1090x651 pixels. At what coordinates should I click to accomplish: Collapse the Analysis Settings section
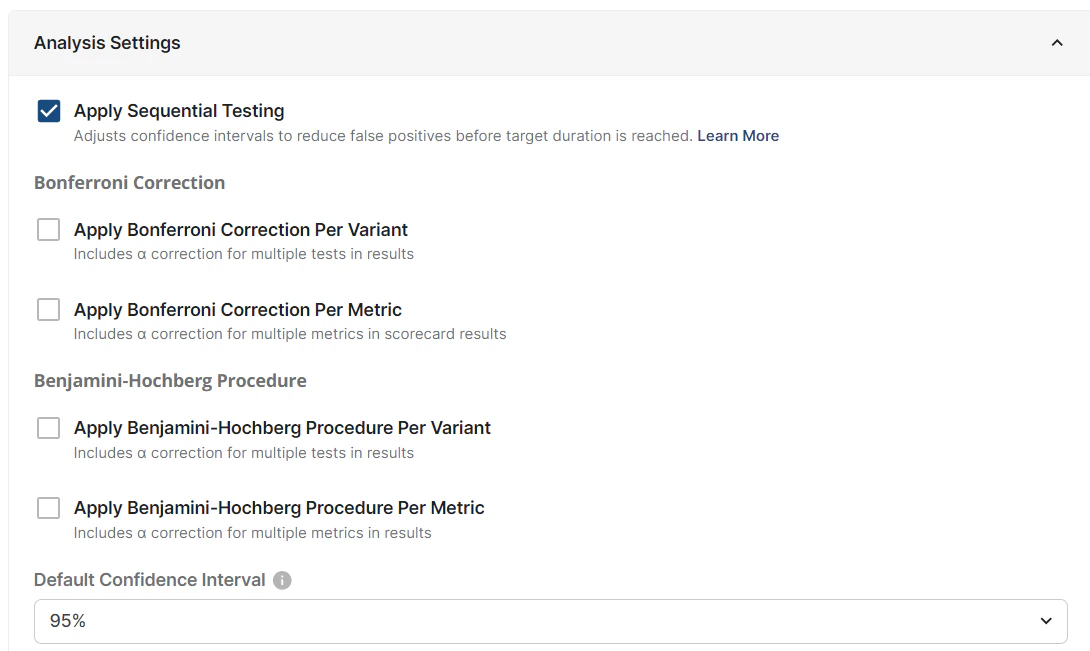[x=1057, y=42]
